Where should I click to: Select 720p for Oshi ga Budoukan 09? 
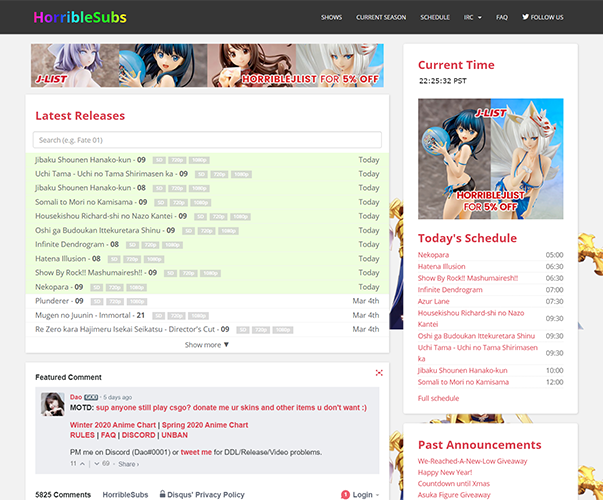(207, 231)
